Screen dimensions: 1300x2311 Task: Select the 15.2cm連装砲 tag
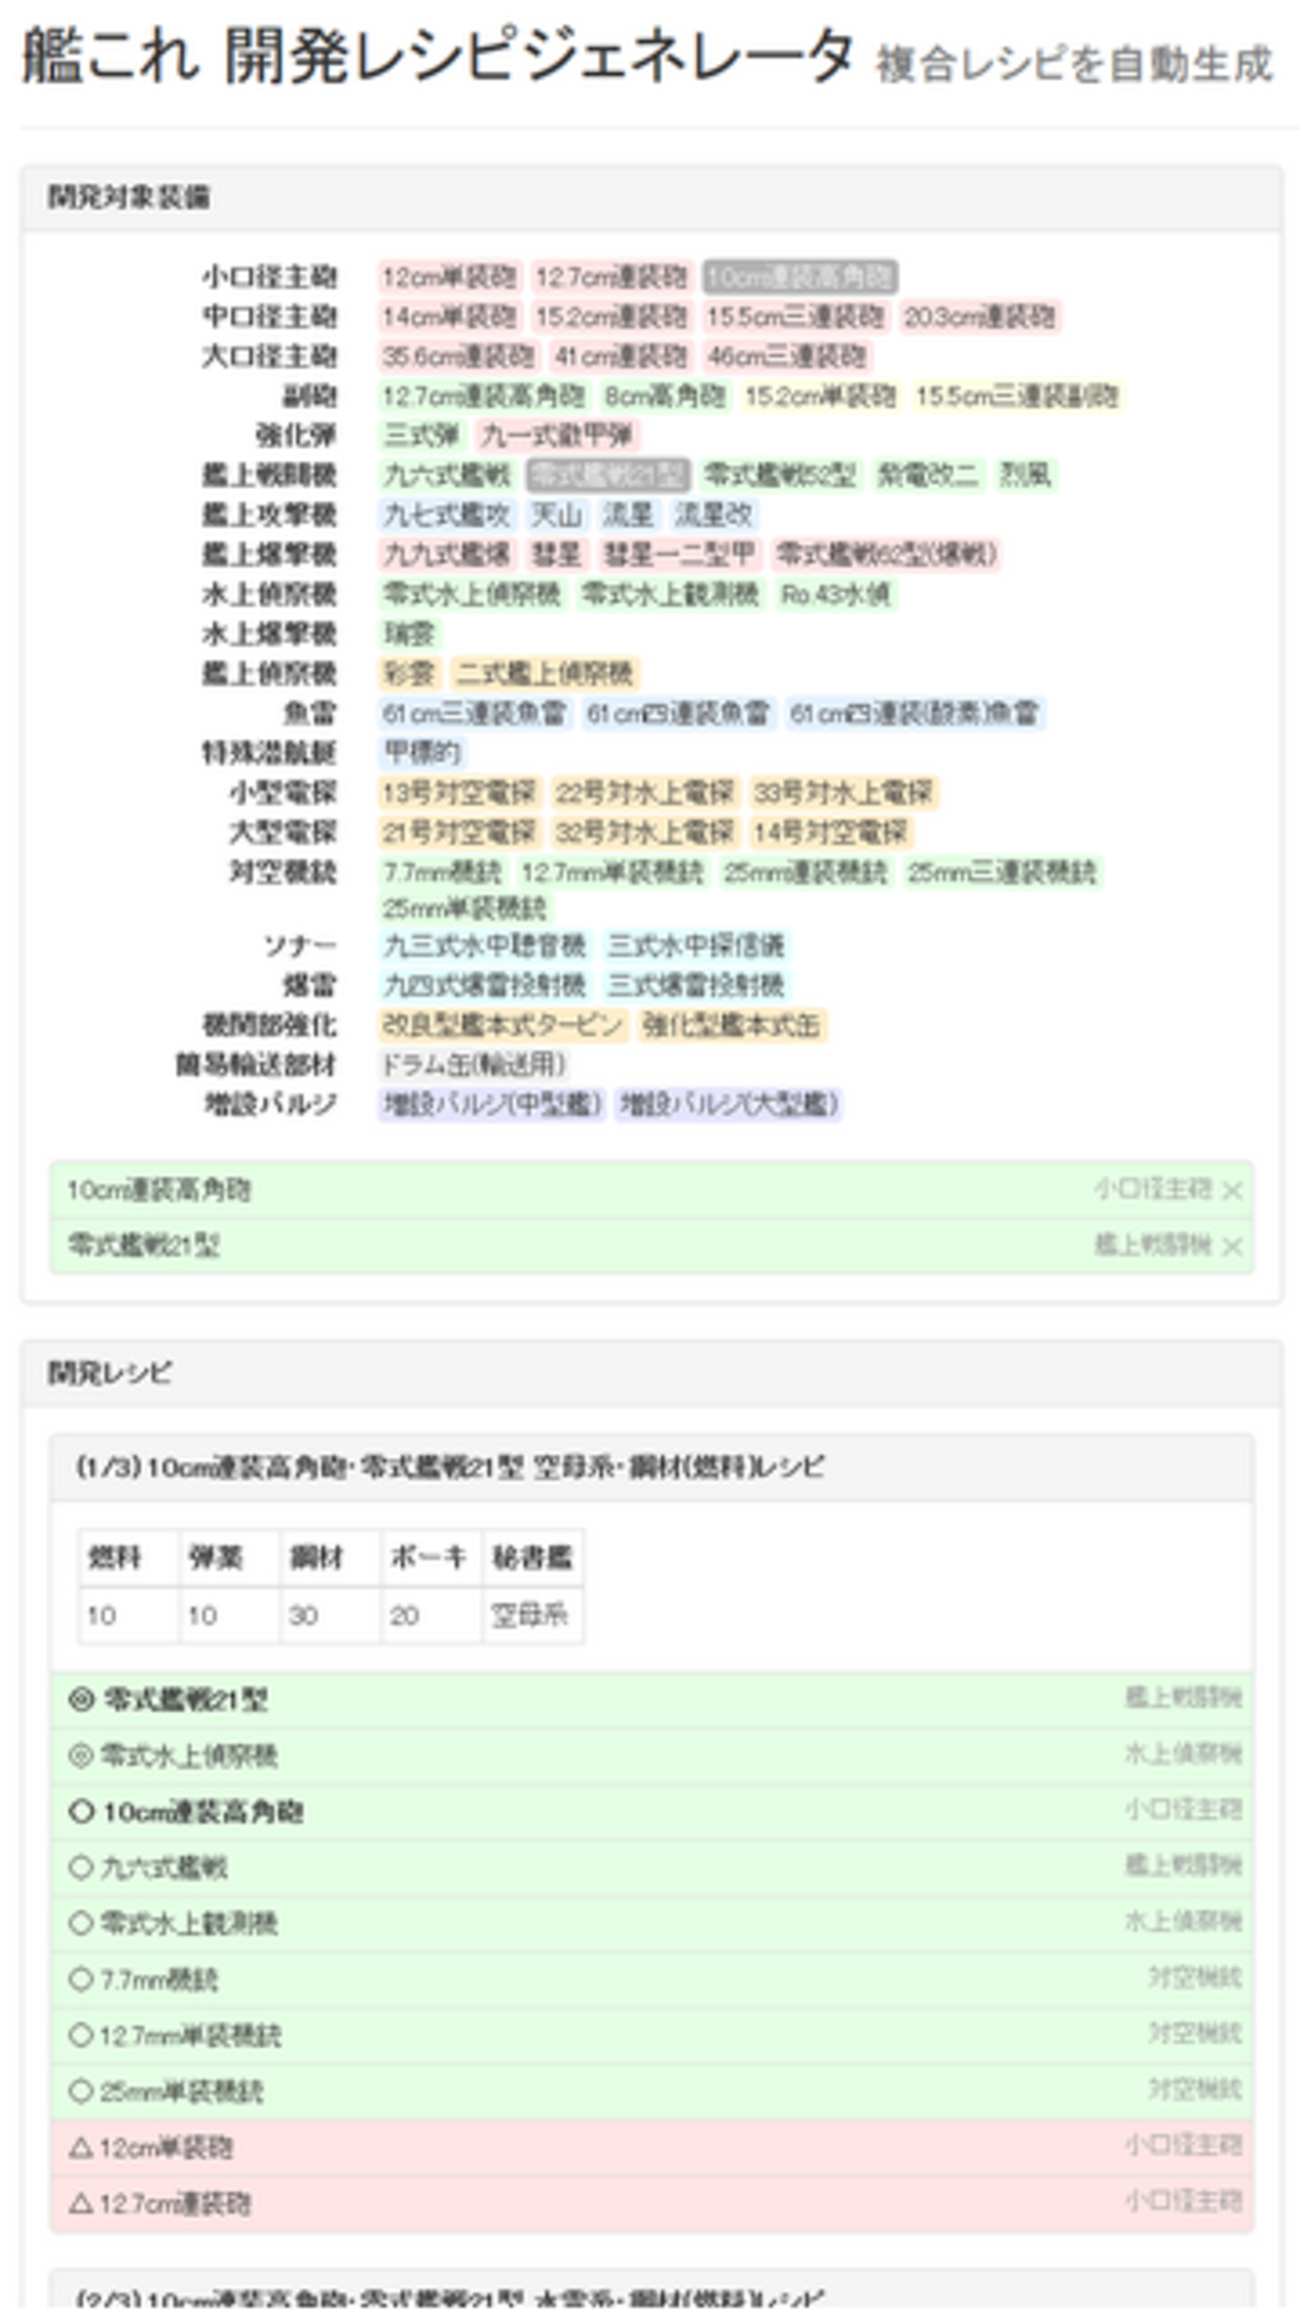pyautogui.click(x=610, y=317)
